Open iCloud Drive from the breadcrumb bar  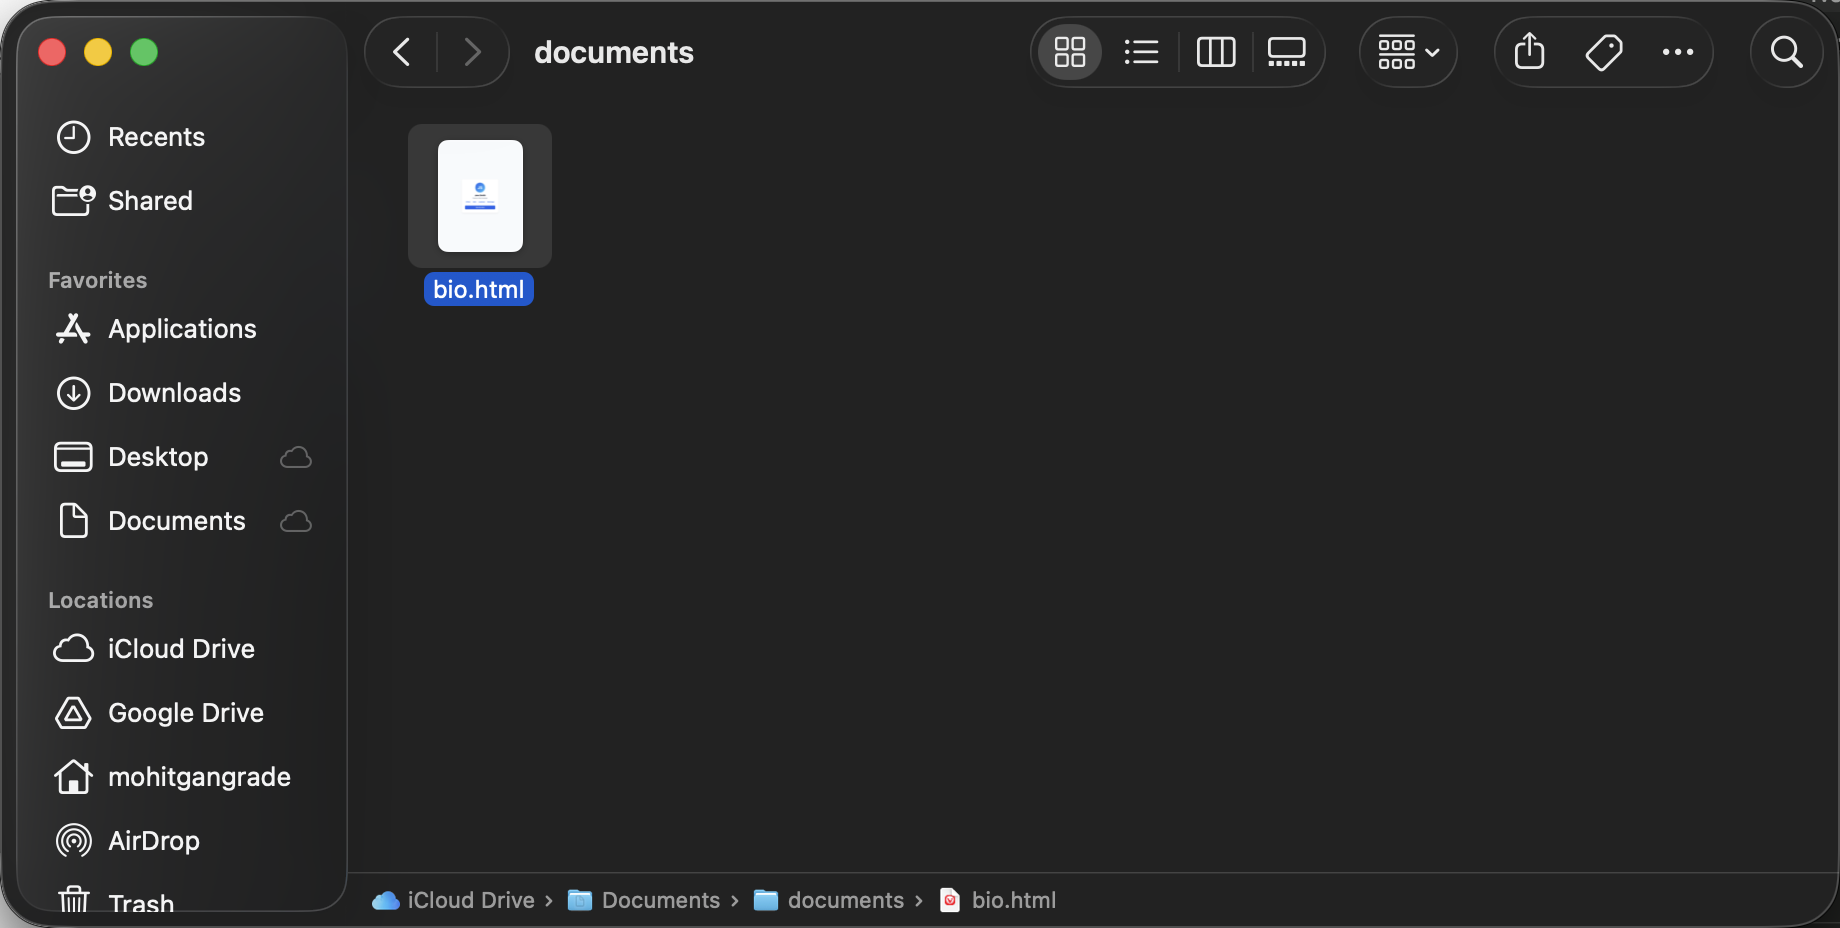(x=471, y=900)
